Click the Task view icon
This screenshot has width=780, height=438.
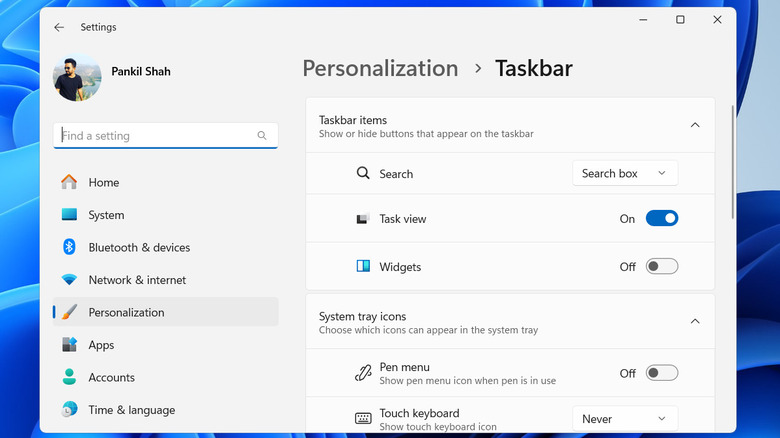click(x=362, y=219)
